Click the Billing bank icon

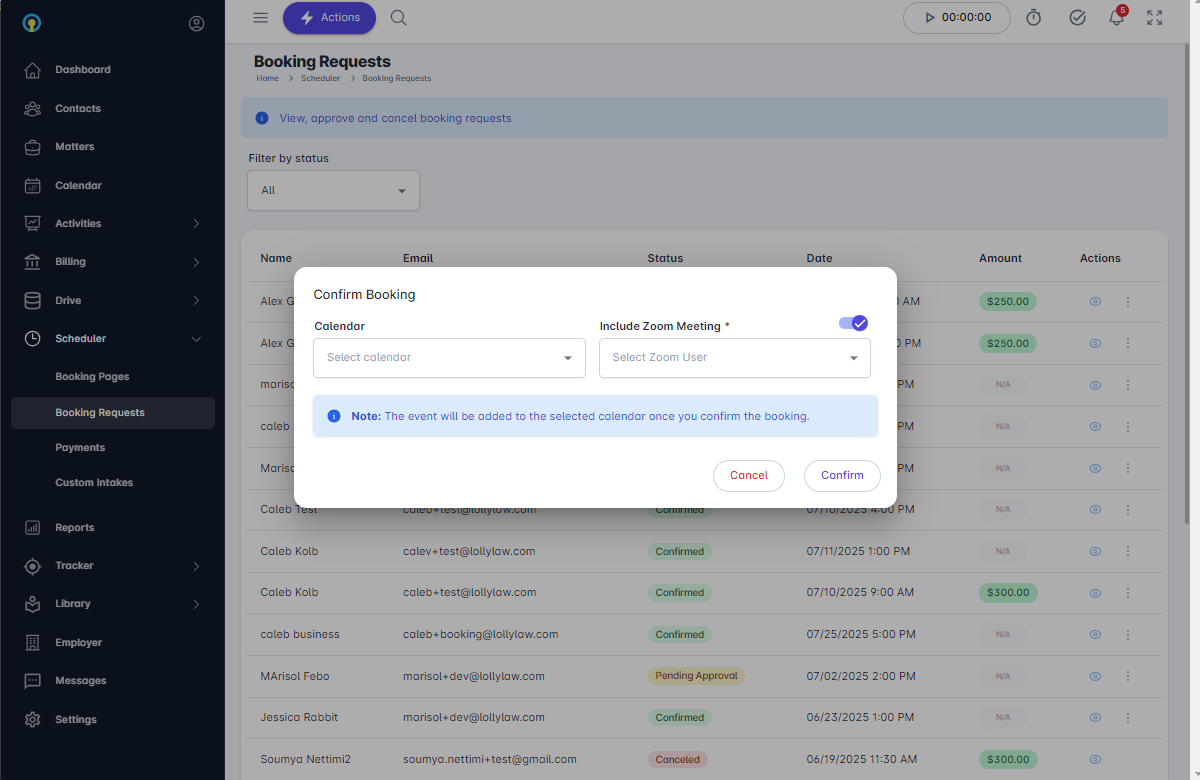pos(33,262)
